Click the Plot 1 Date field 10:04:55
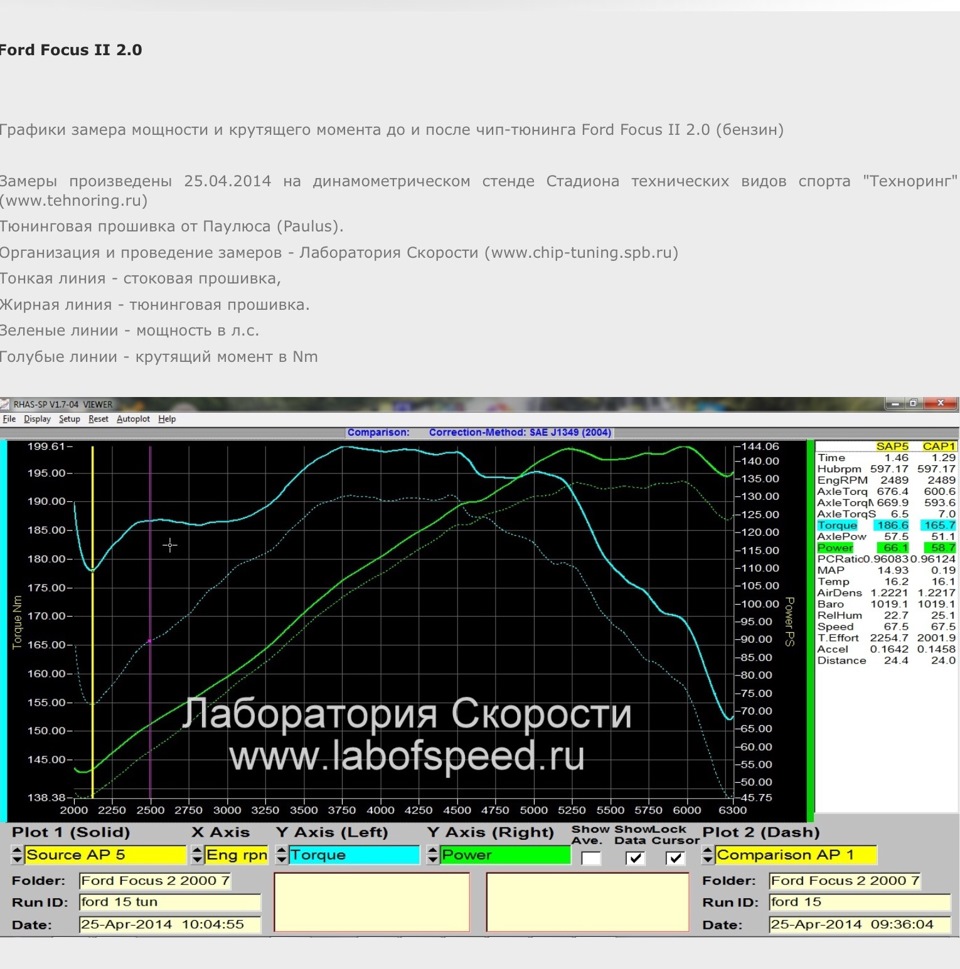 coord(170,925)
